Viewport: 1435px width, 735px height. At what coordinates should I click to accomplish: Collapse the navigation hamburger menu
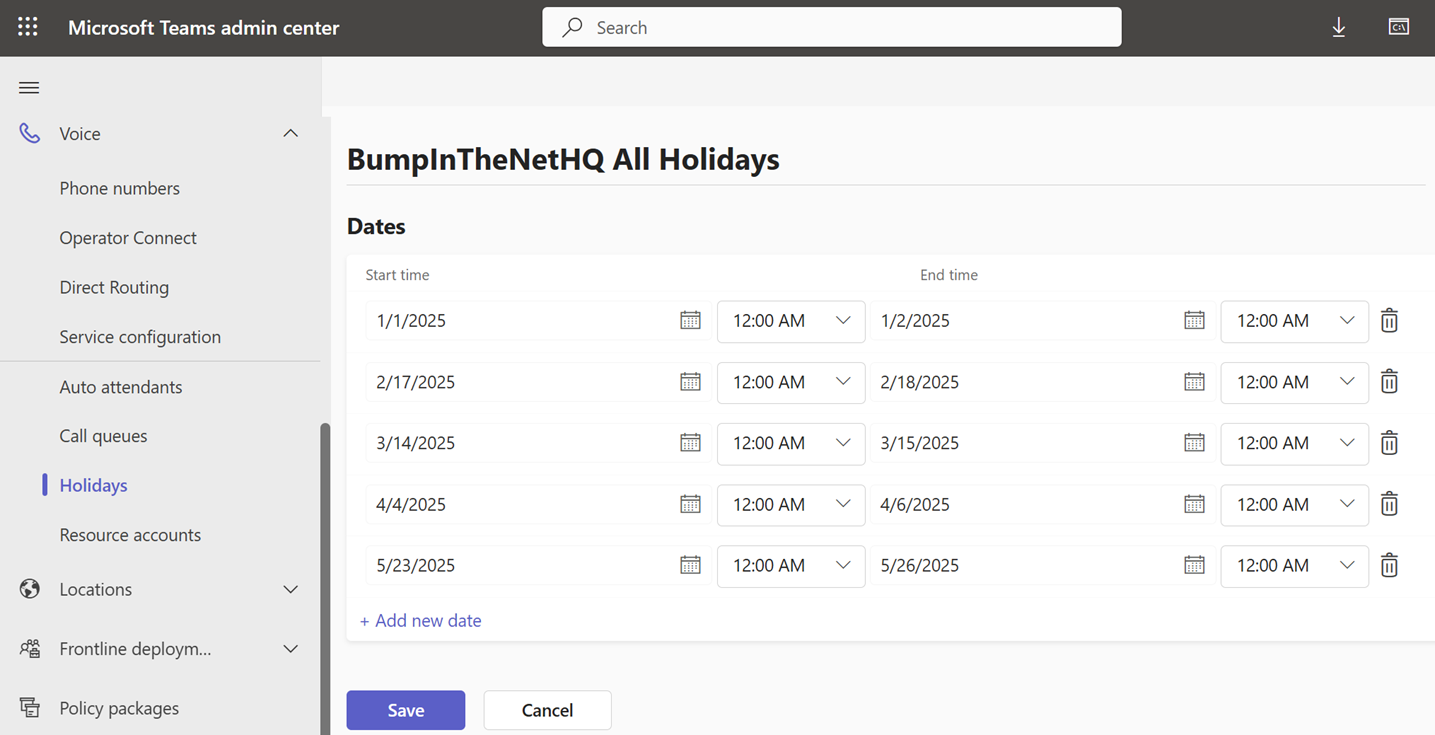click(29, 88)
